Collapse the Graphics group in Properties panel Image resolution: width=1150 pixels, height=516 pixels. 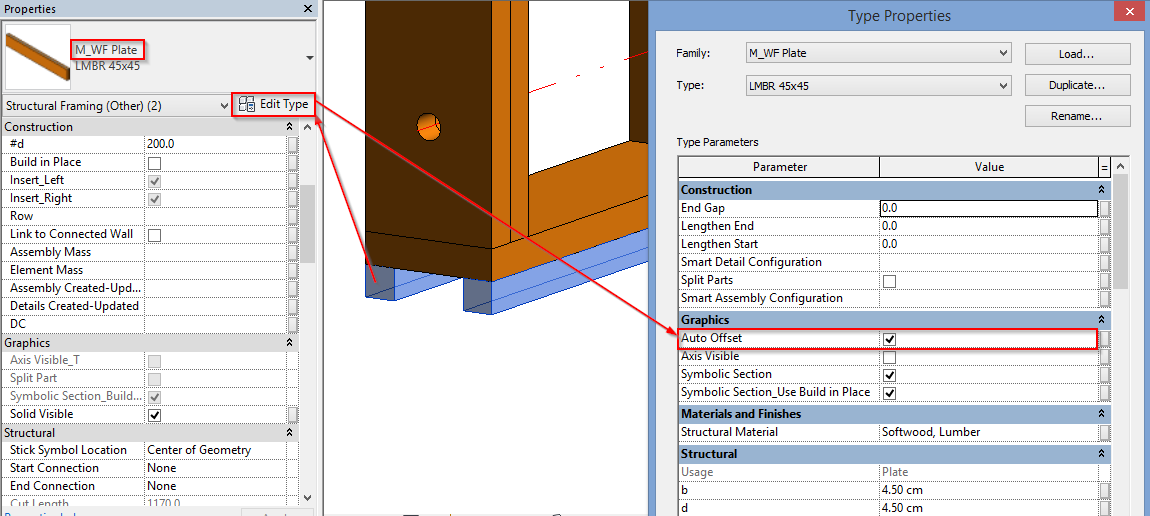pyautogui.click(x=289, y=343)
